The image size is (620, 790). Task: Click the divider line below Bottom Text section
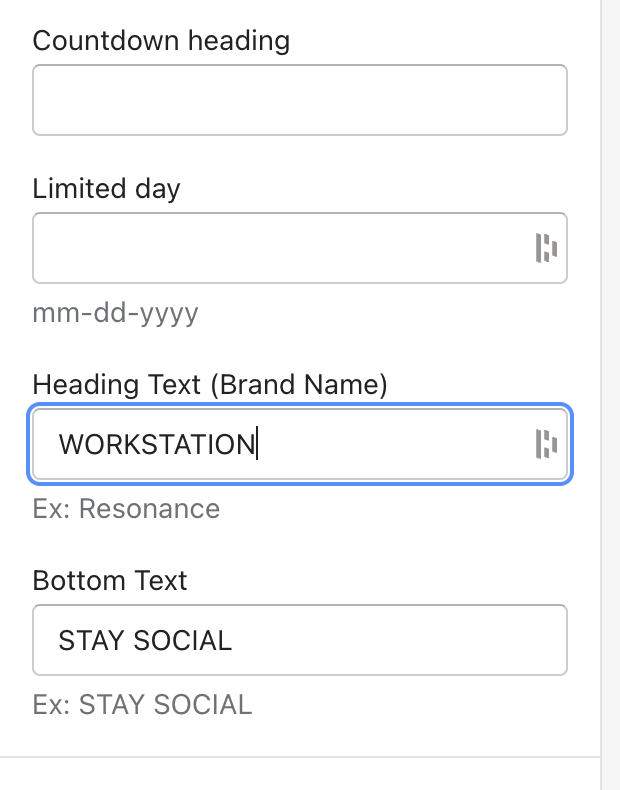[x=299, y=757]
